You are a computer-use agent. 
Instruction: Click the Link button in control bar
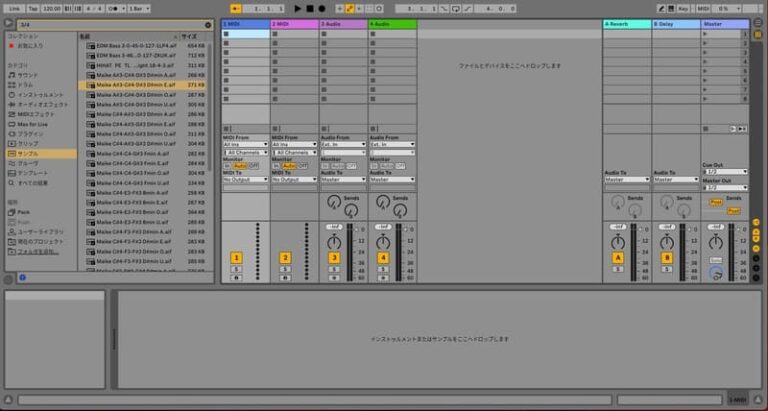tap(14, 8)
